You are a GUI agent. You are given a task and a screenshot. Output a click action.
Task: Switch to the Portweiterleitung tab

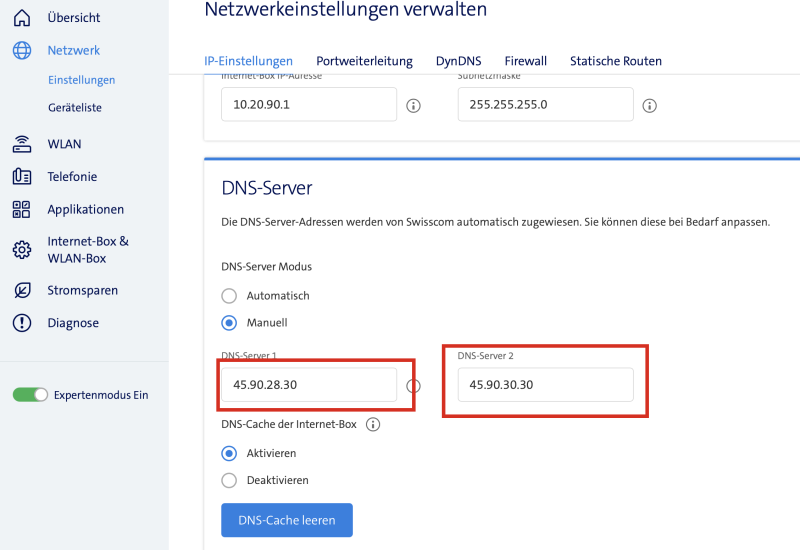(364, 61)
